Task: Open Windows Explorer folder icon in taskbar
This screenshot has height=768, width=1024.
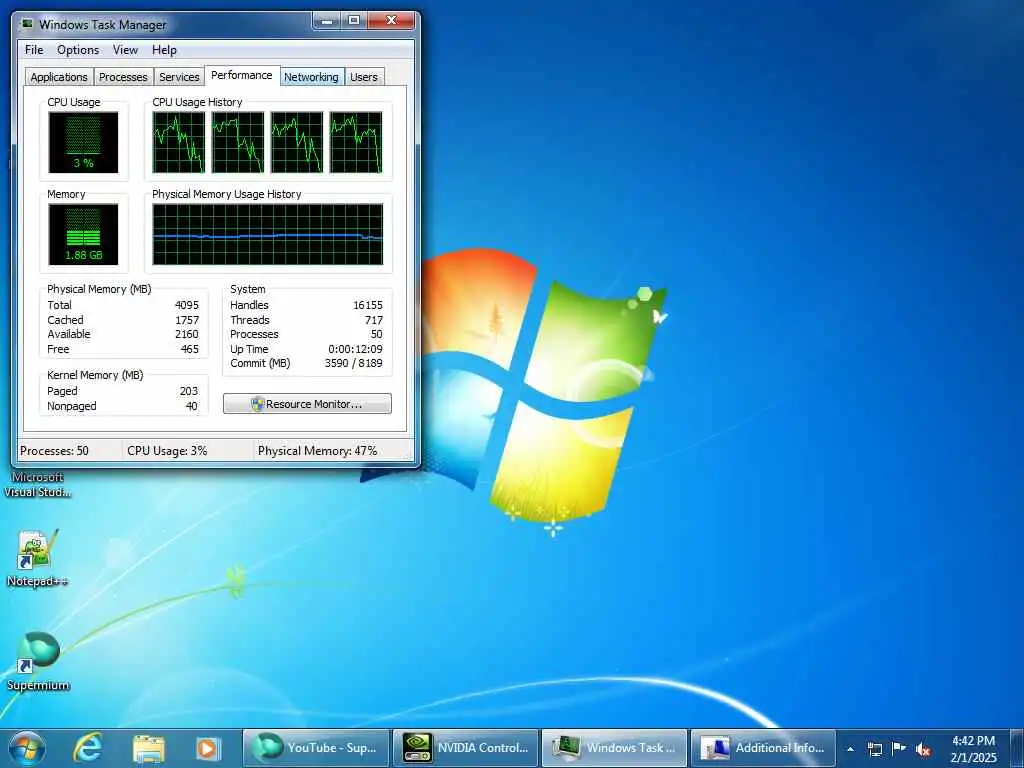Action: click(x=149, y=748)
